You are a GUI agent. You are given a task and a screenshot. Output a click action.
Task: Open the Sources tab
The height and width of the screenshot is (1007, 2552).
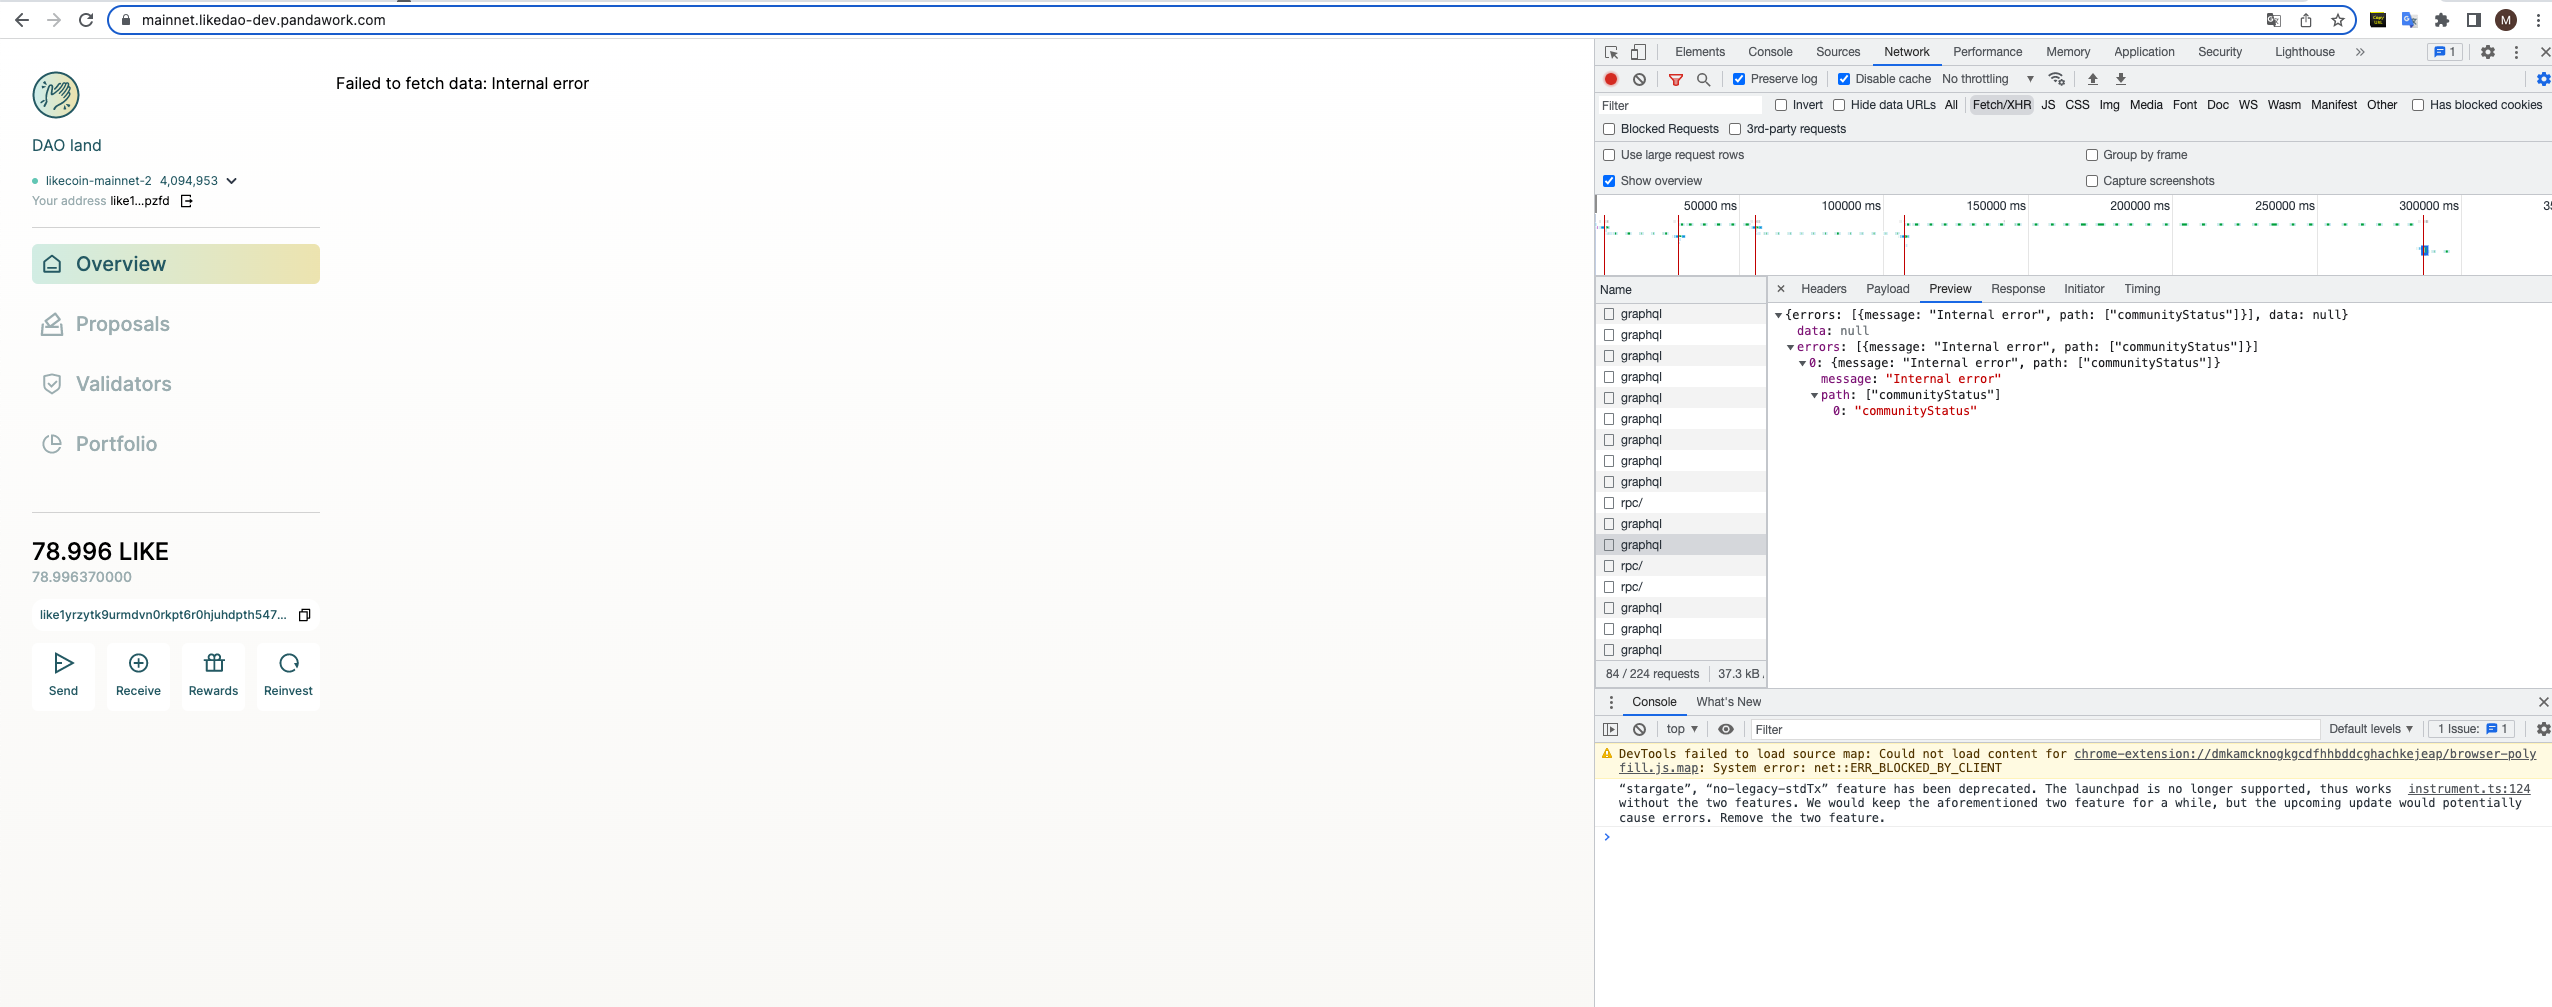pyautogui.click(x=1838, y=52)
